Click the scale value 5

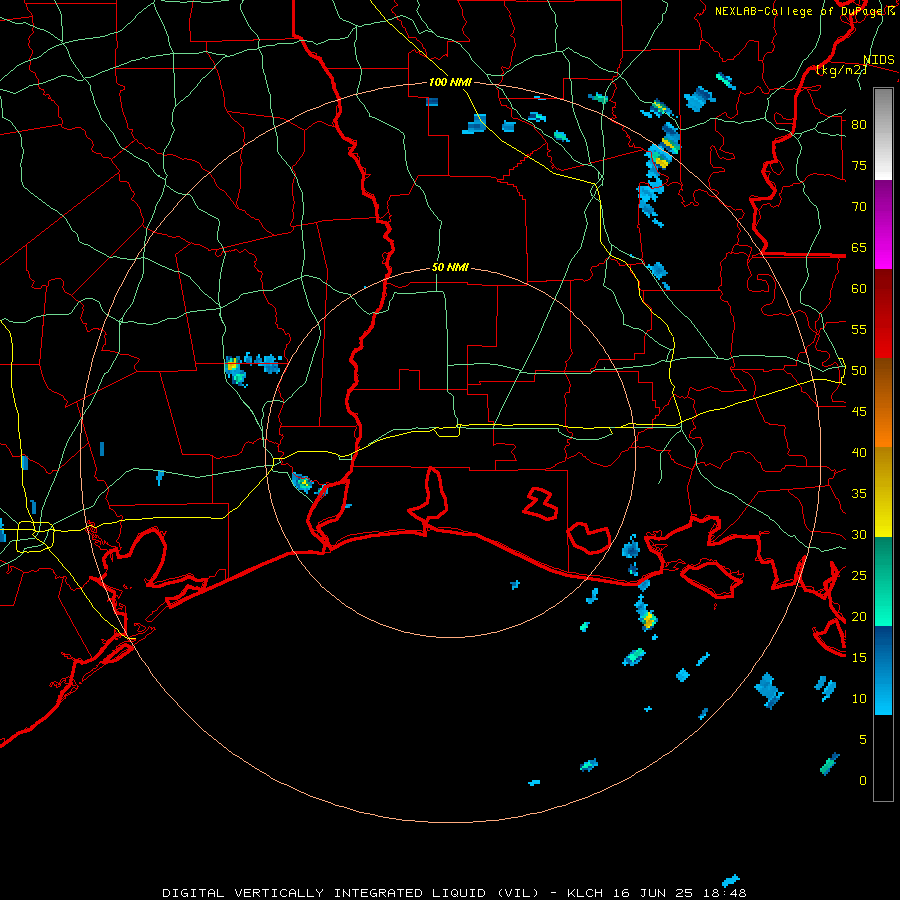(x=863, y=740)
